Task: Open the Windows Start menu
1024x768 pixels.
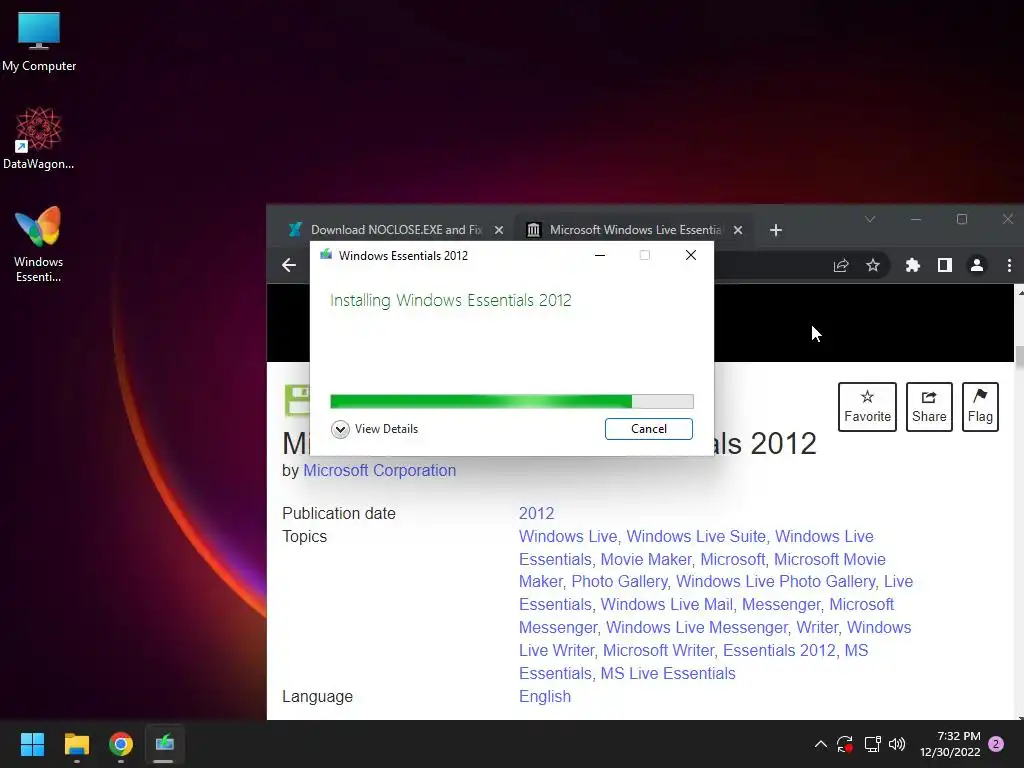Action: pos(32,744)
